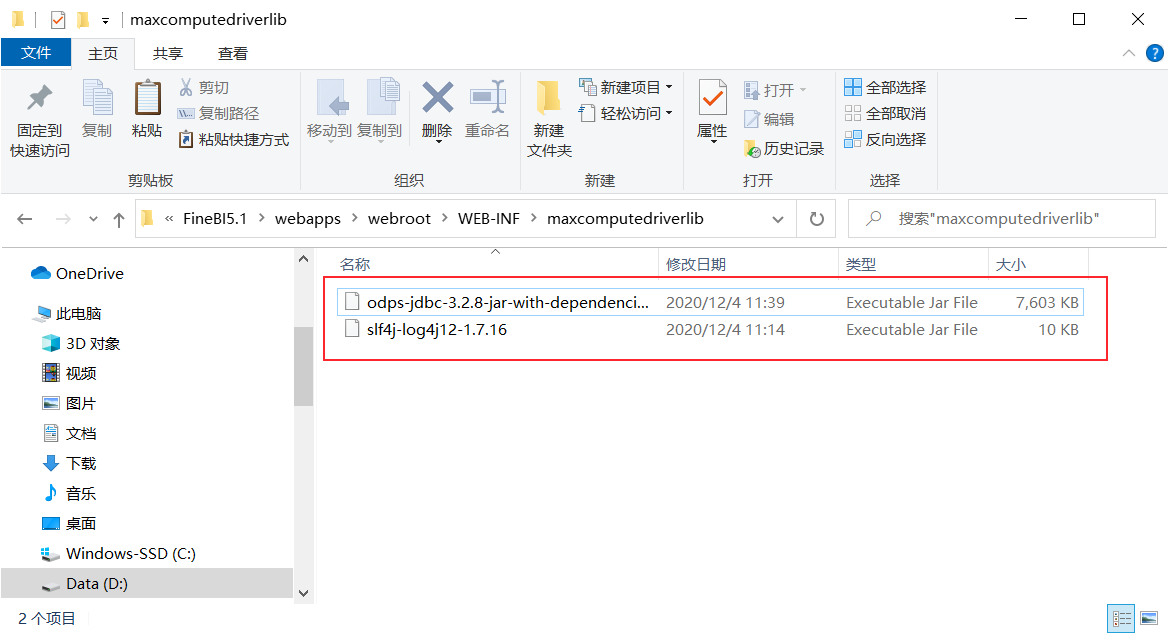1169x634 pixels.
Task: Click Select none (全部取消)
Action: point(885,113)
